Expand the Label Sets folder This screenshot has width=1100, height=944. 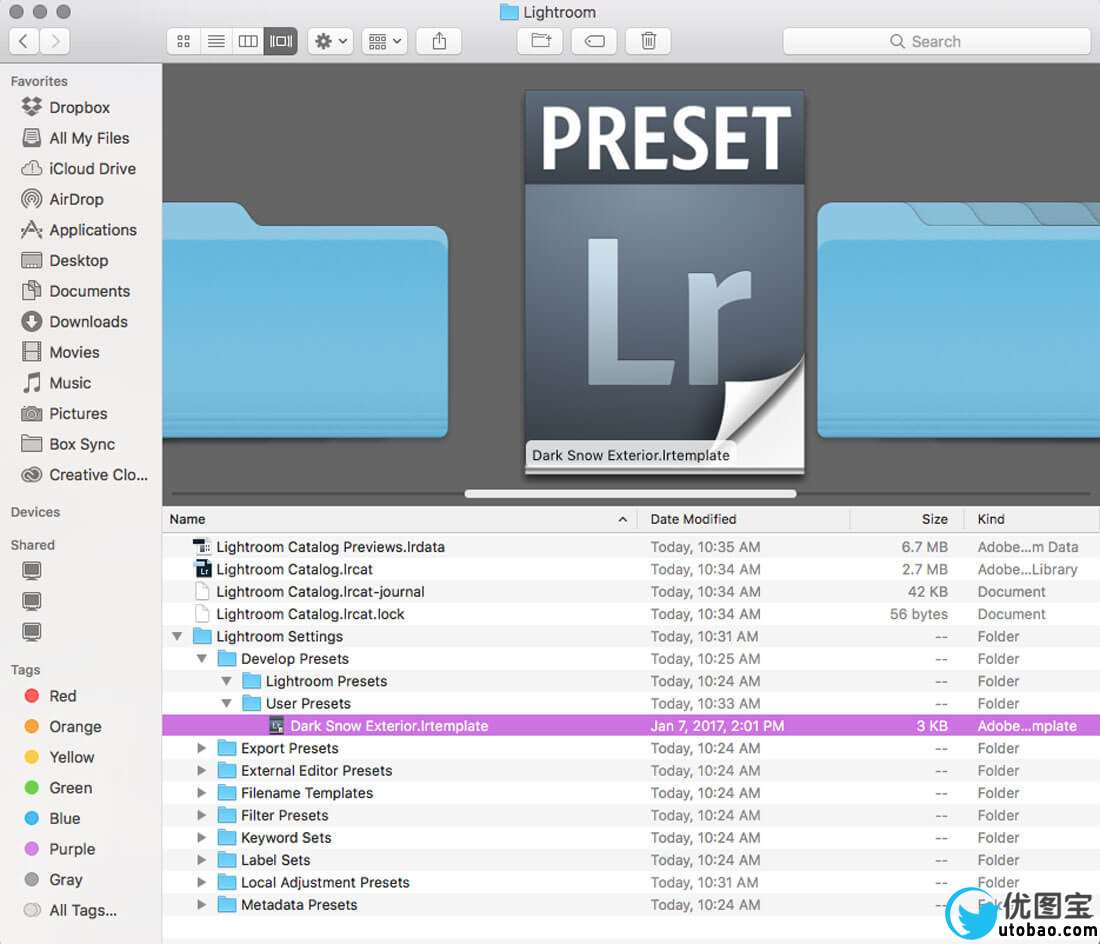202,860
